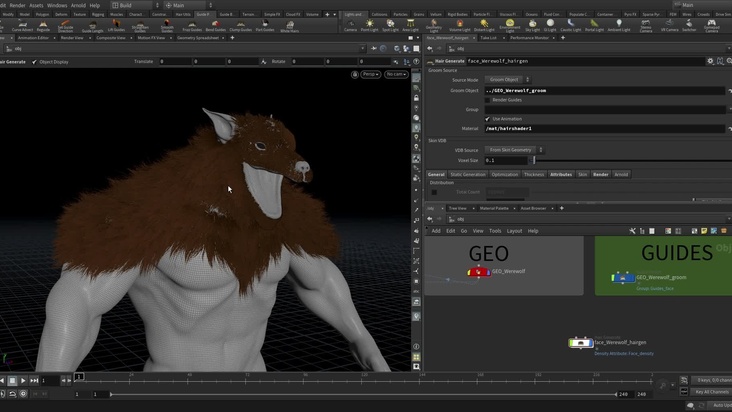The image size is (732, 412).
Task: Use the White Hairs shelf tool
Action: pyautogui.click(x=289, y=27)
